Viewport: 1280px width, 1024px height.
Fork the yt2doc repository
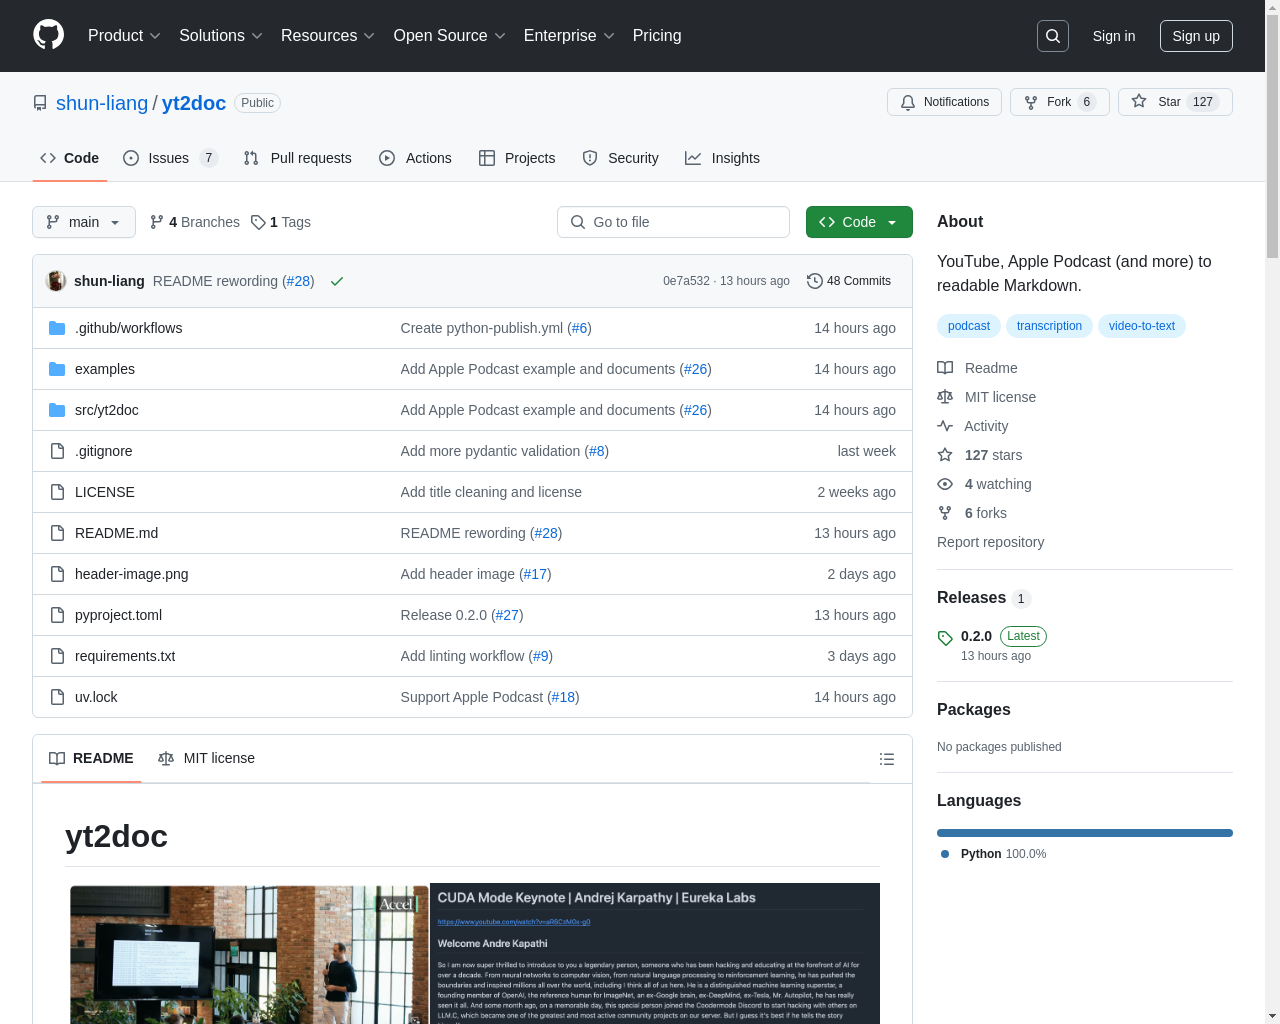[1059, 102]
